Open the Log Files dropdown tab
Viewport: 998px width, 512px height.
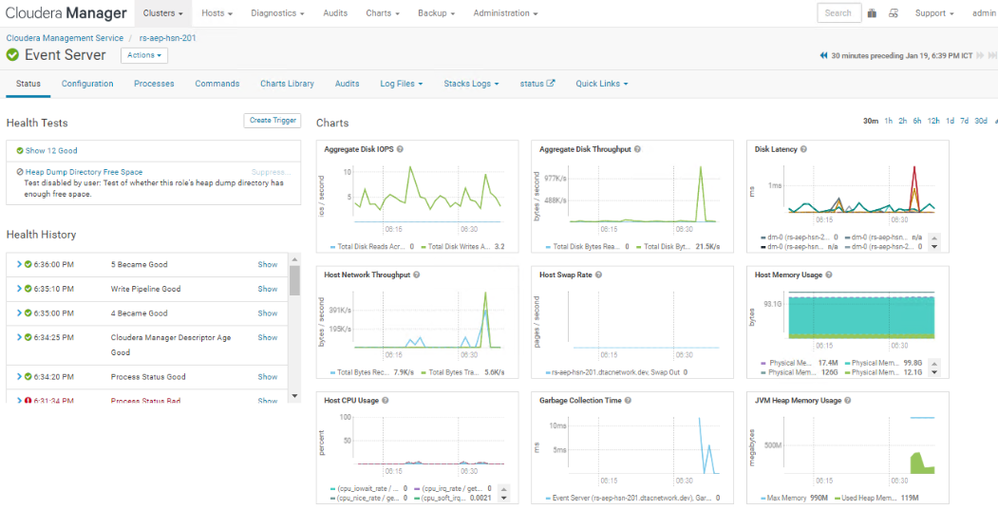click(x=401, y=84)
